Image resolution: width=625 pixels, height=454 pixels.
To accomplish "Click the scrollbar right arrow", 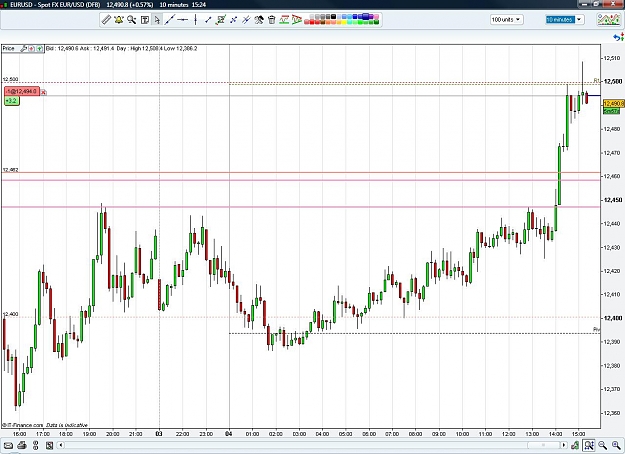I will coord(564,445).
